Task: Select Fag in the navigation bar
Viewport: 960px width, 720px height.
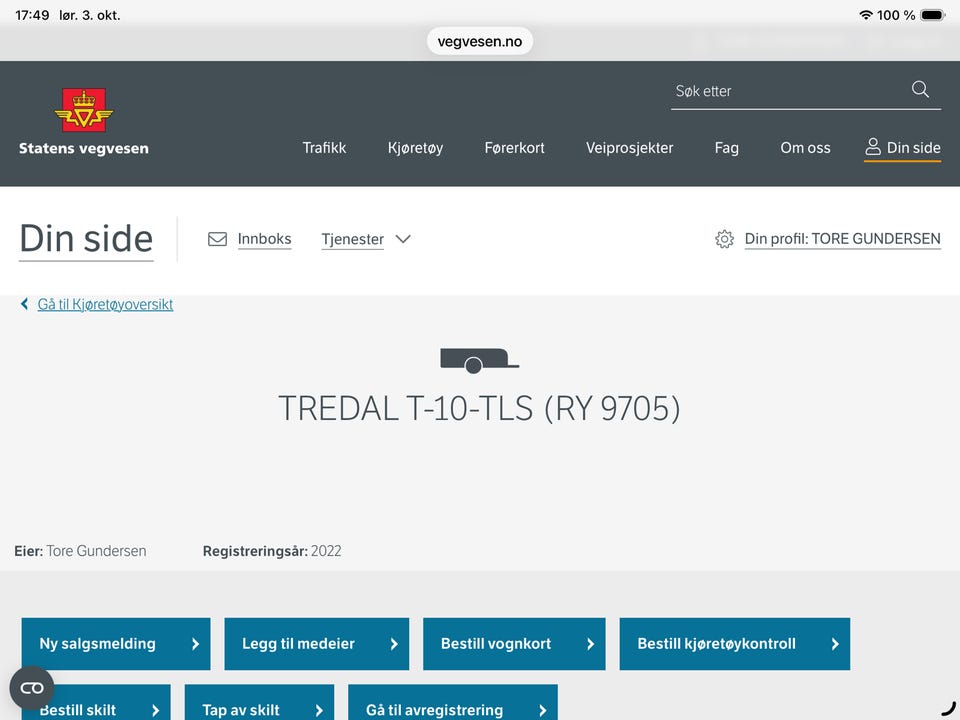Action: pyautogui.click(x=727, y=148)
